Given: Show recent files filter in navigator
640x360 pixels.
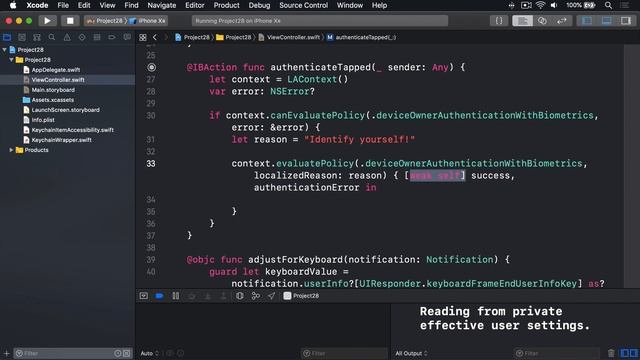Looking at the screenshot, I should click(118, 353).
